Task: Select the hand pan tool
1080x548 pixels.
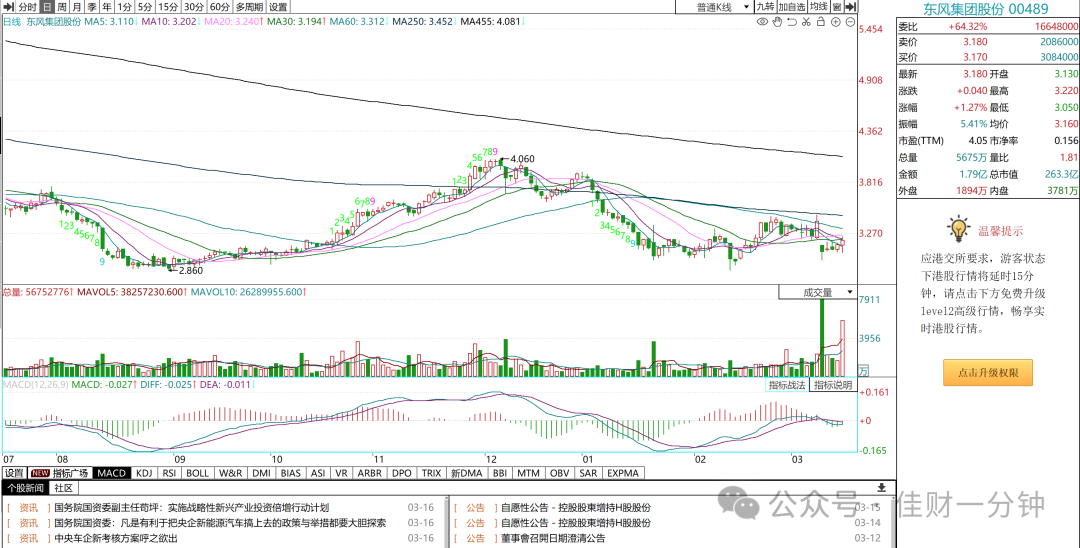Action: [x=778, y=21]
